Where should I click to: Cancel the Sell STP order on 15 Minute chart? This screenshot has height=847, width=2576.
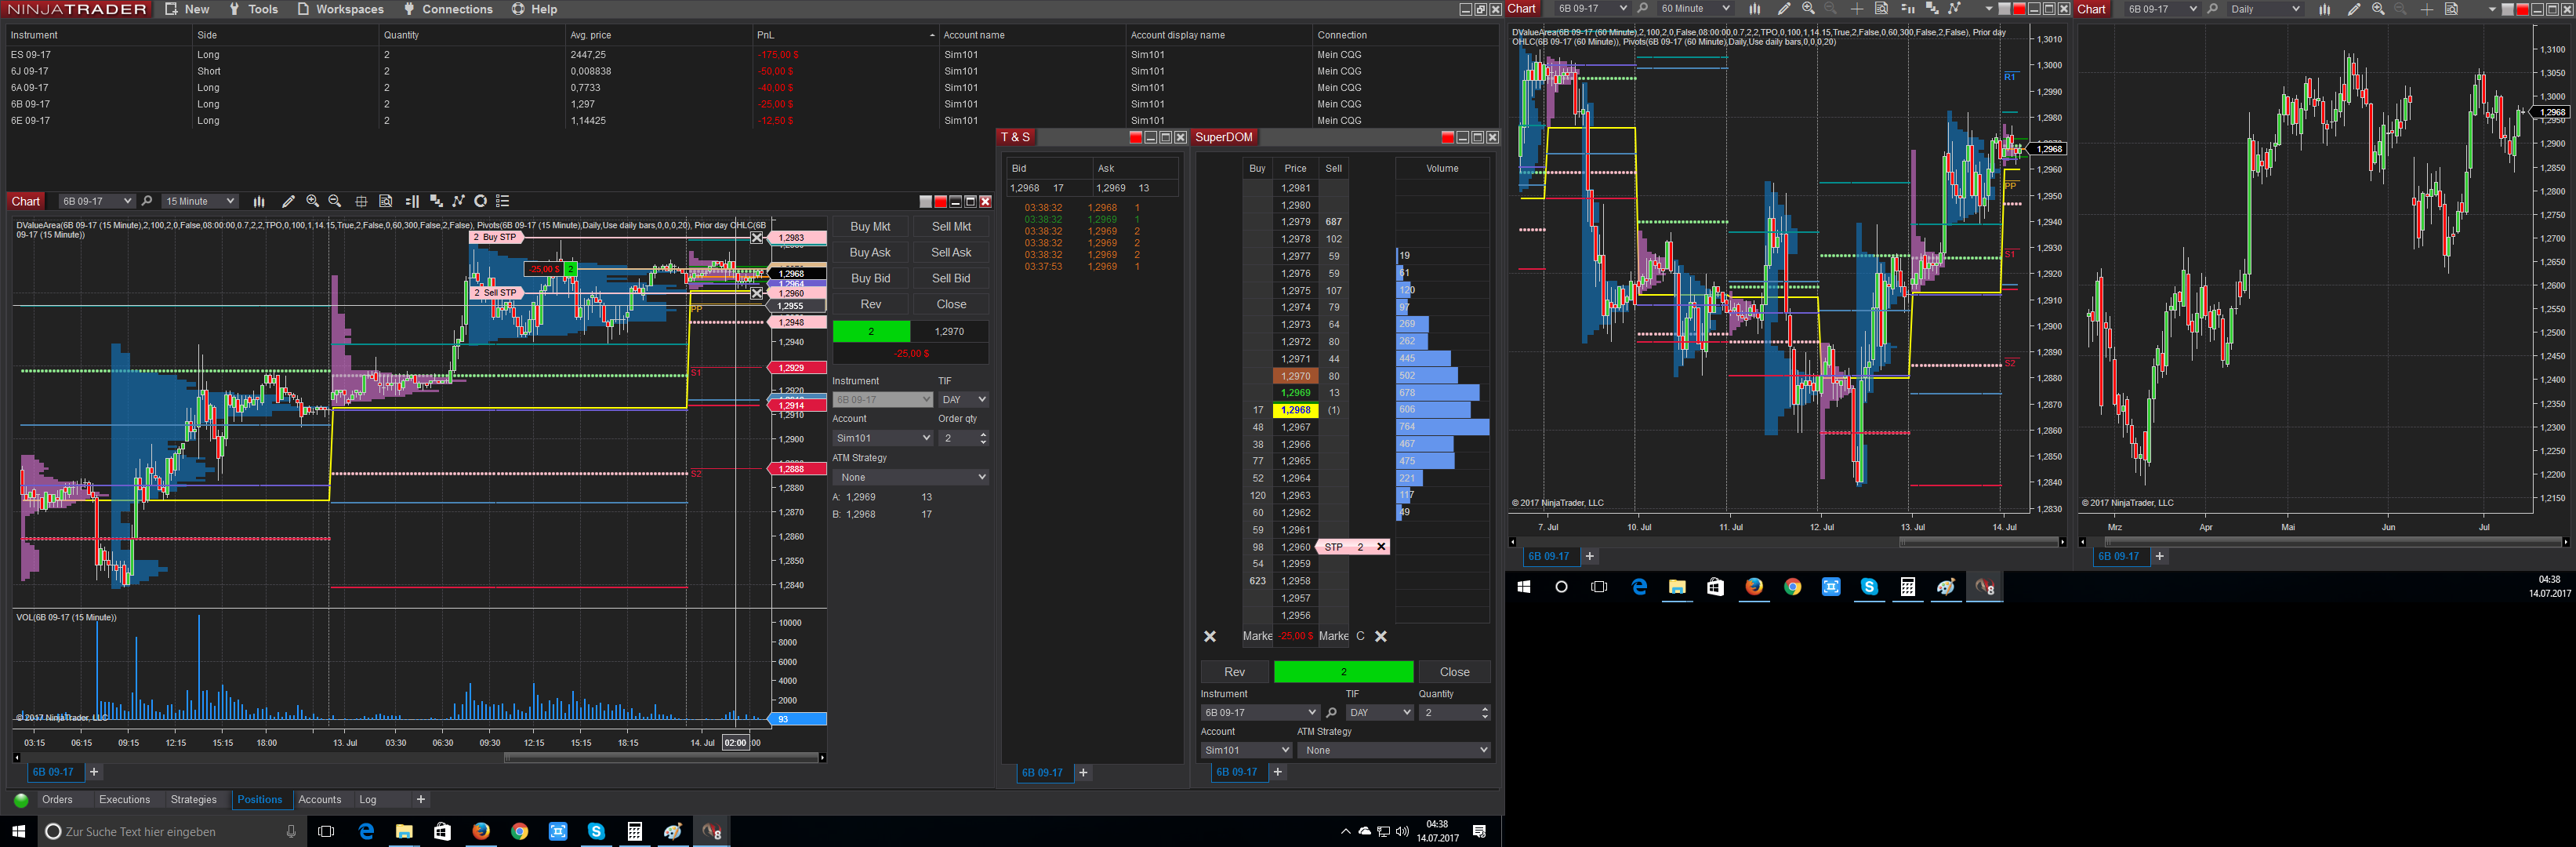point(757,293)
